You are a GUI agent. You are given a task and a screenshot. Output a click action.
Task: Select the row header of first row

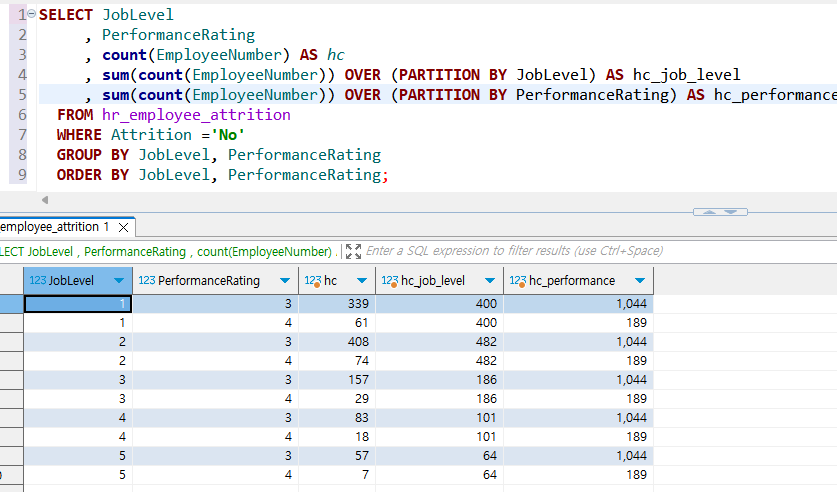[x=11, y=304]
